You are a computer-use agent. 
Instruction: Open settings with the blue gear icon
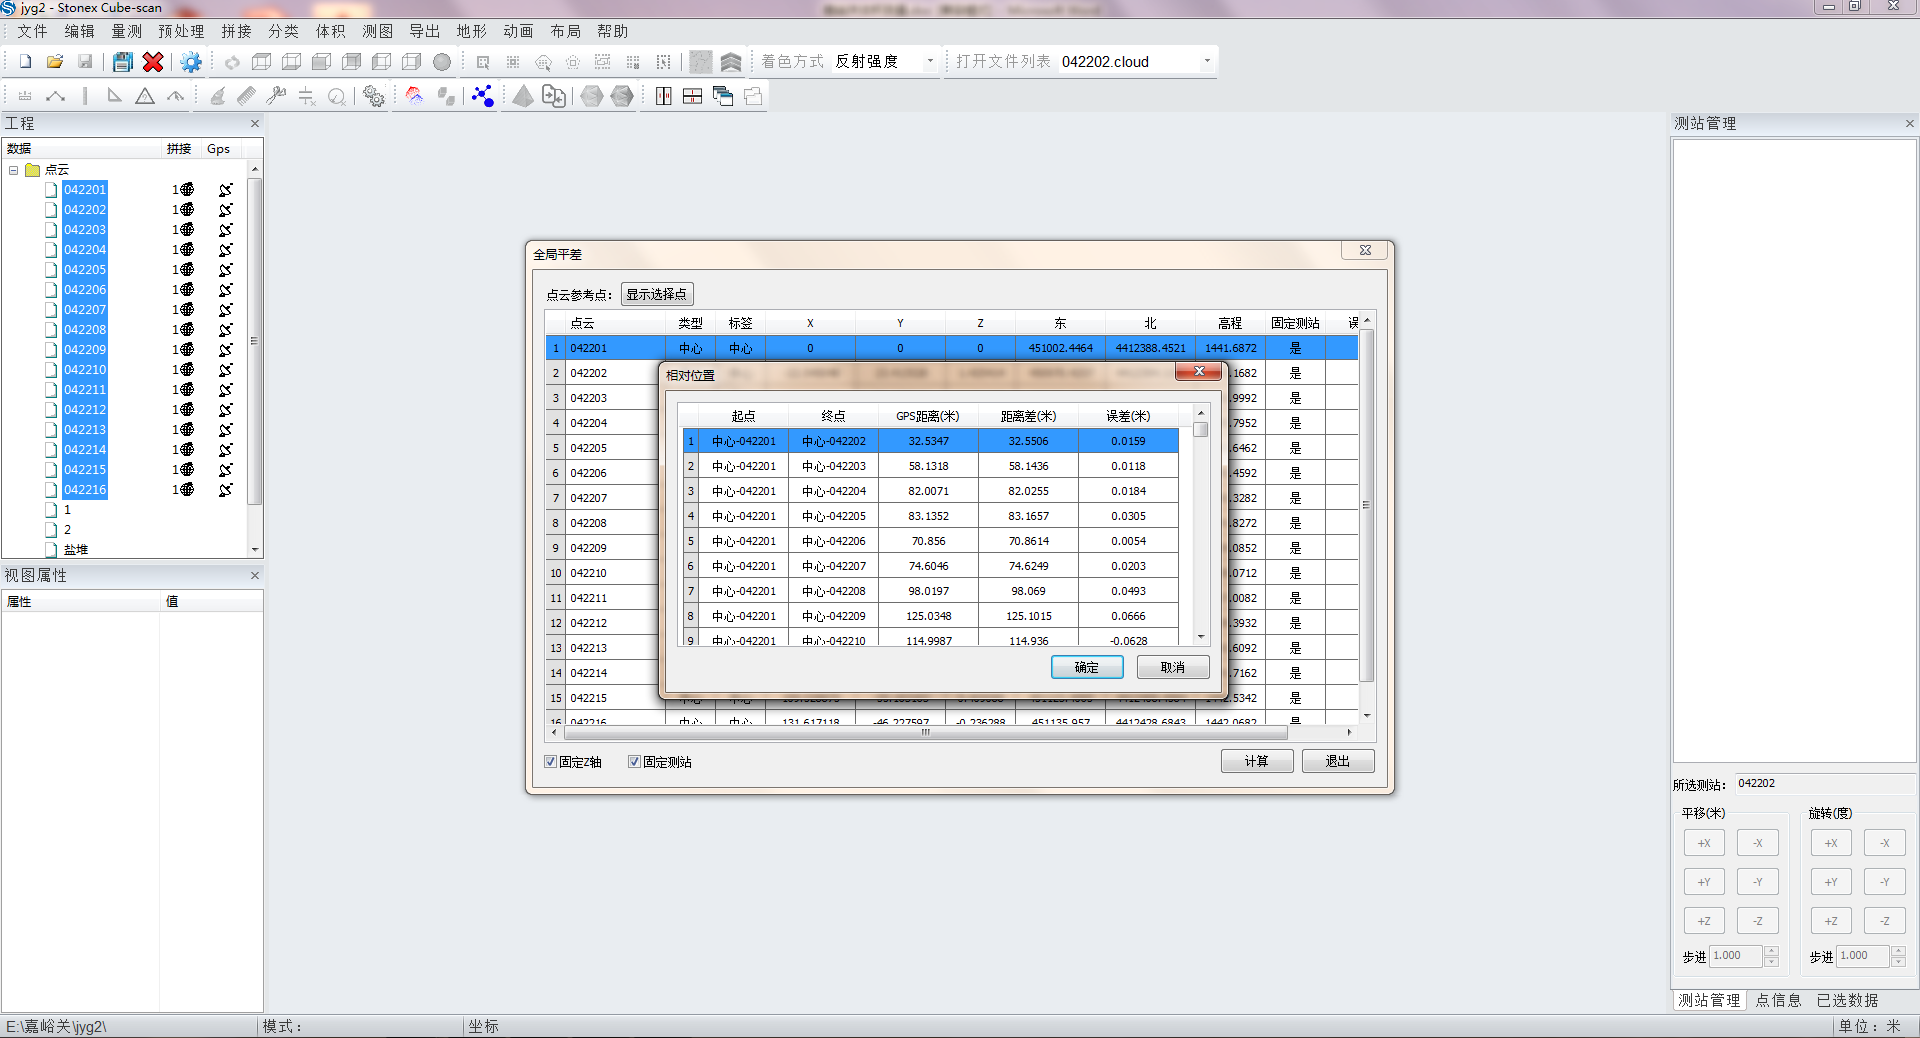[190, 62]
